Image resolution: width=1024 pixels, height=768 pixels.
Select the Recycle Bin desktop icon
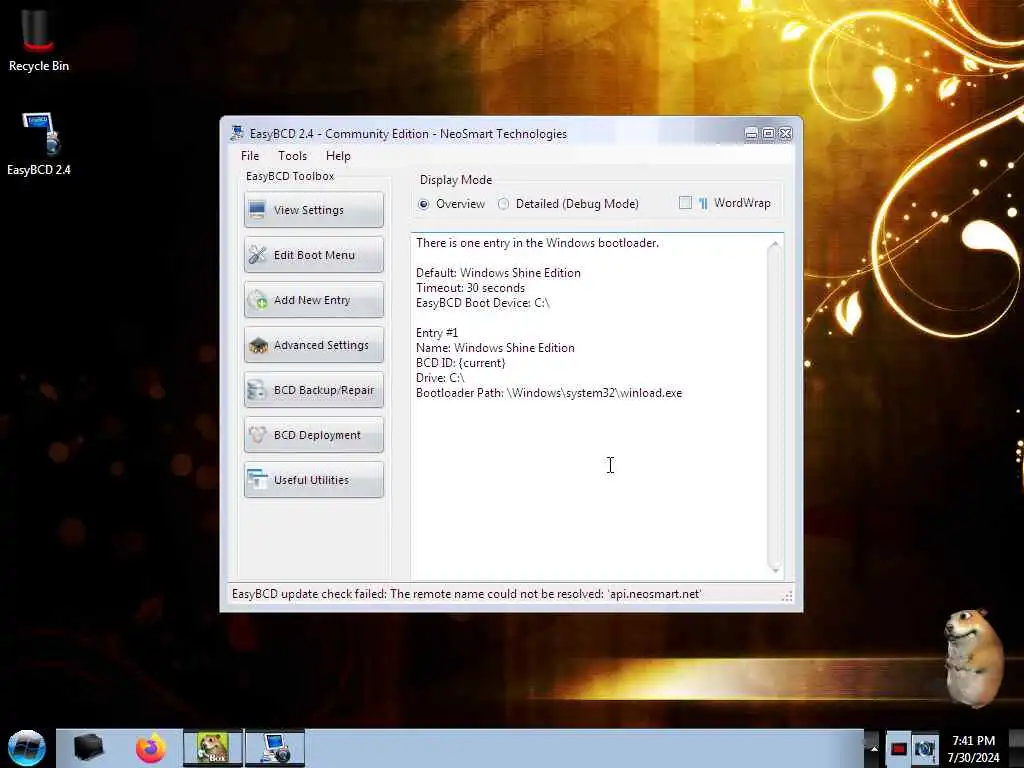(x=39, y=40)
